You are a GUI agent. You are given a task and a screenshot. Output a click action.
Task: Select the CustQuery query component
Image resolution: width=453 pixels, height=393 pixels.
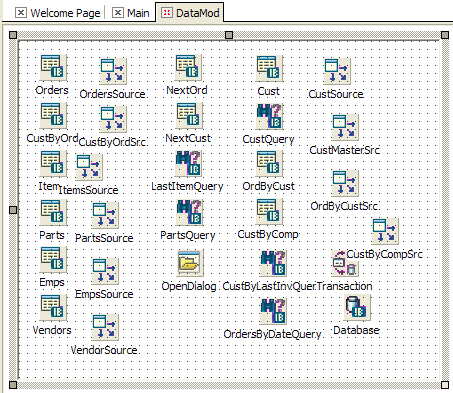[x=269, y=116]
